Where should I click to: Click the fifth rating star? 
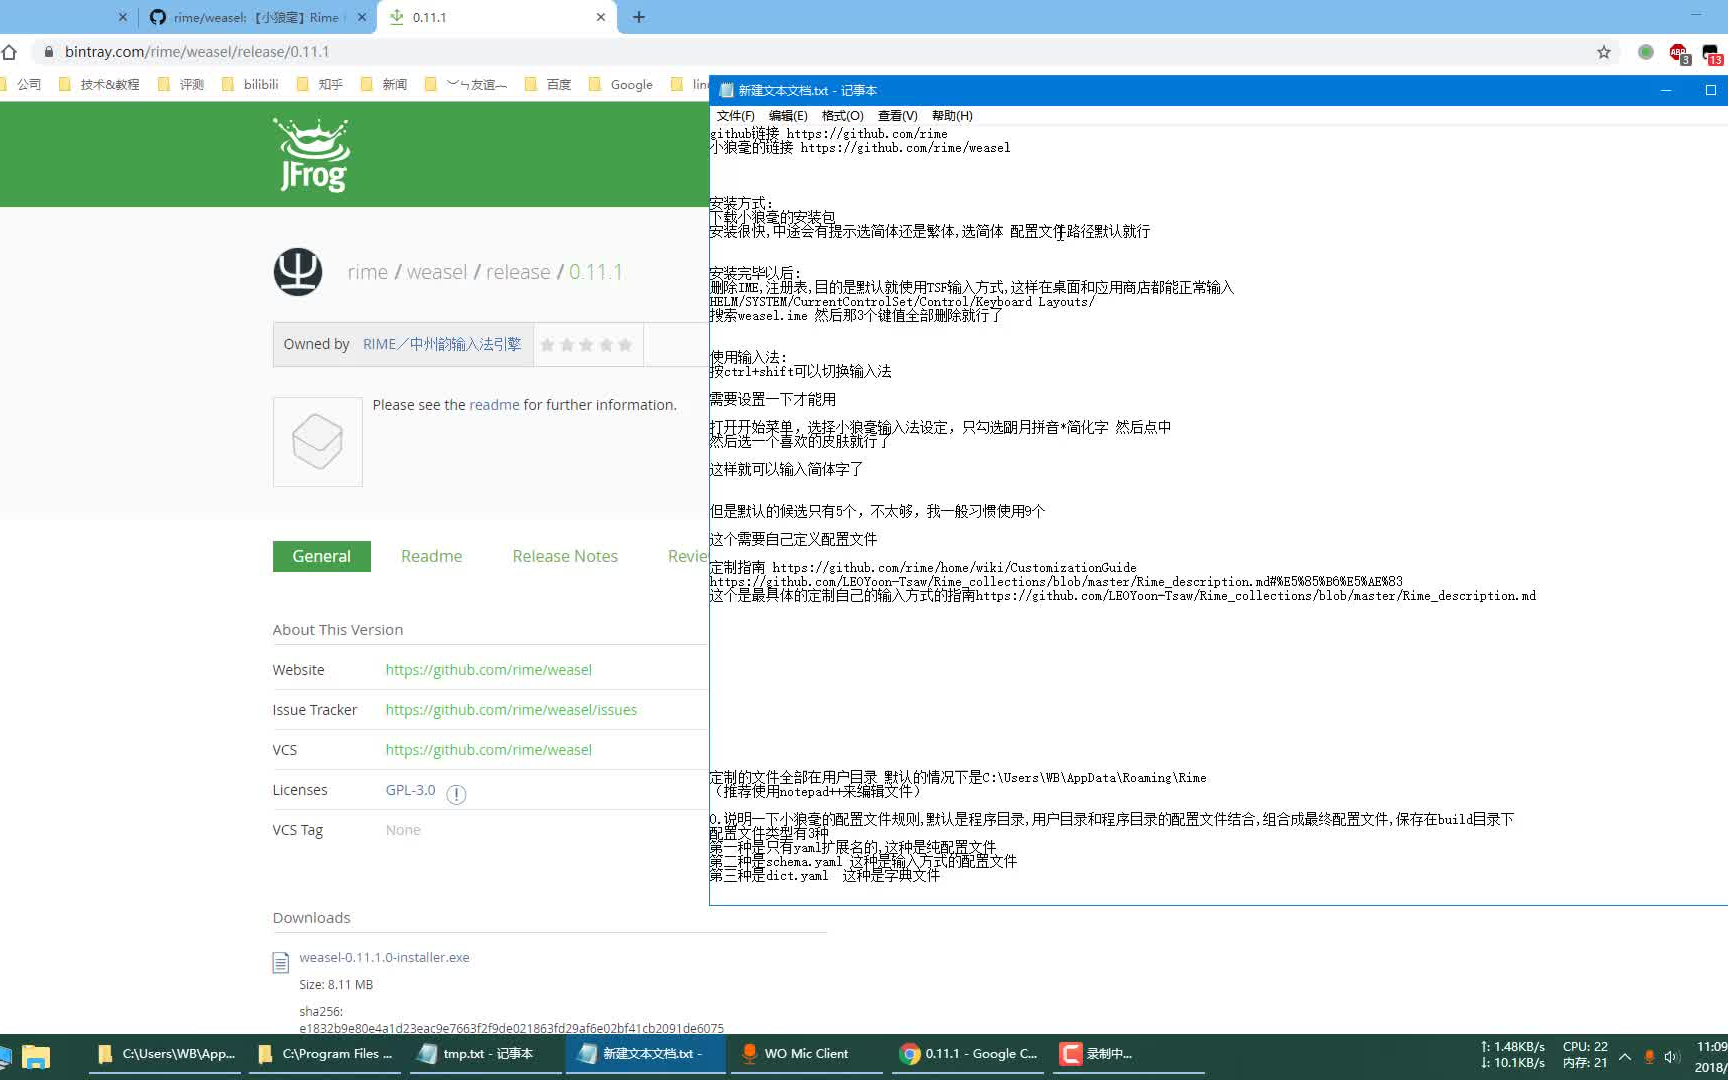click(625, 344)
